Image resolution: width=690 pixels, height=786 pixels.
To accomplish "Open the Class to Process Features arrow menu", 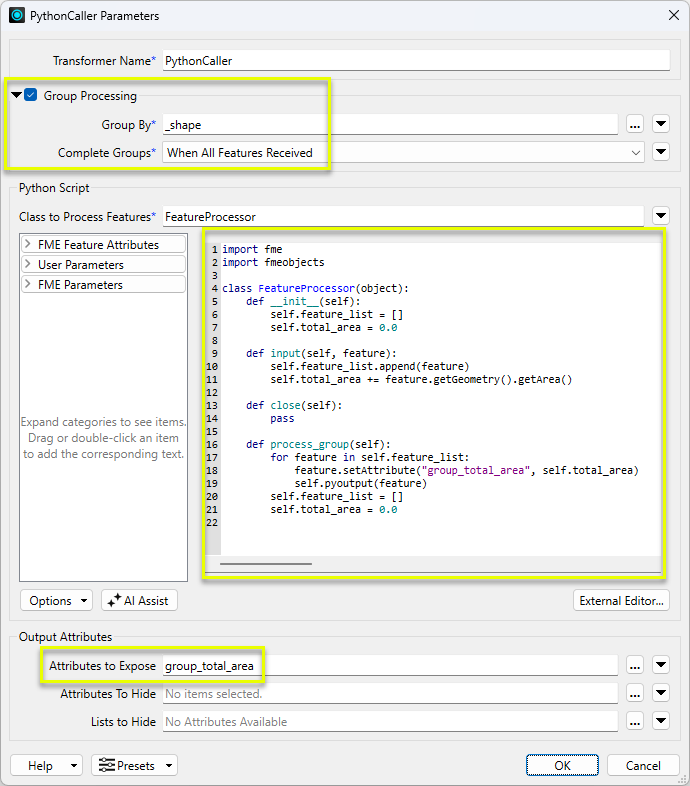I will tap(661, 216).
